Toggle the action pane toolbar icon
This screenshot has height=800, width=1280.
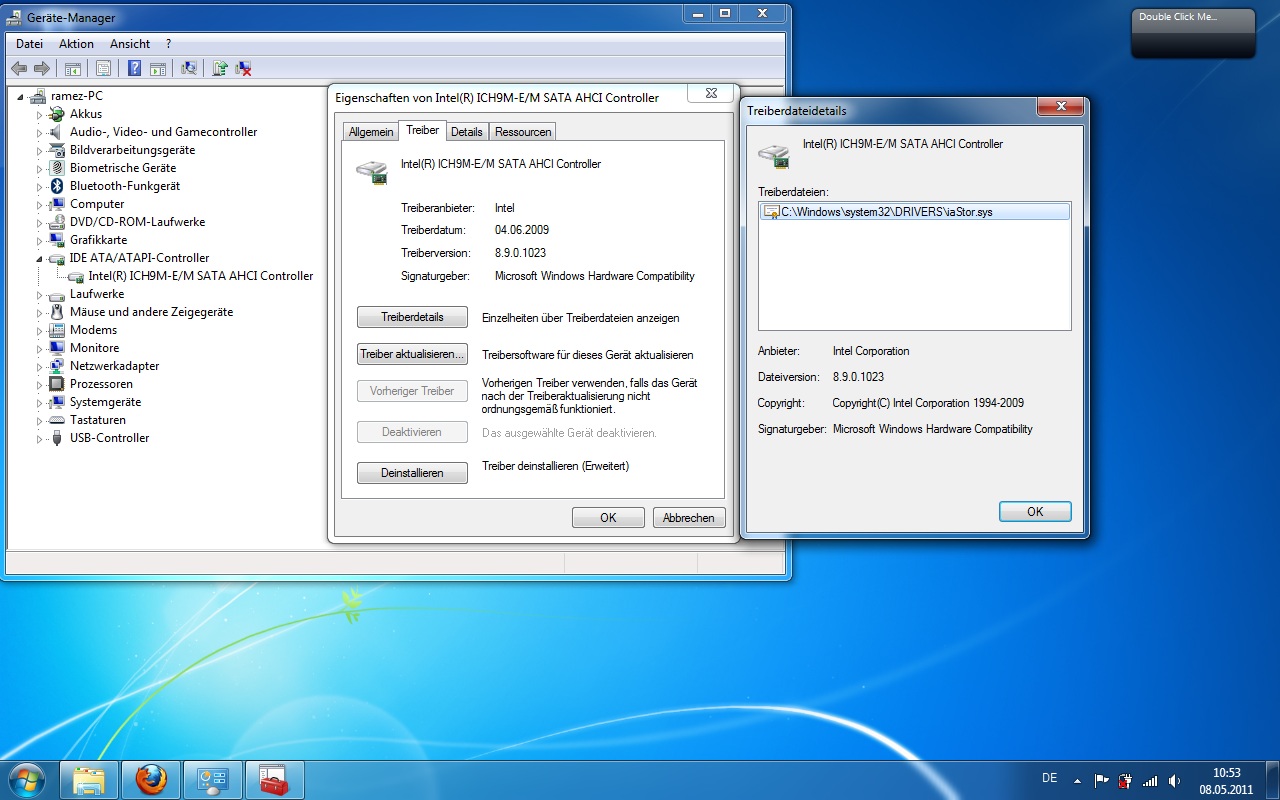click(158, 68)
